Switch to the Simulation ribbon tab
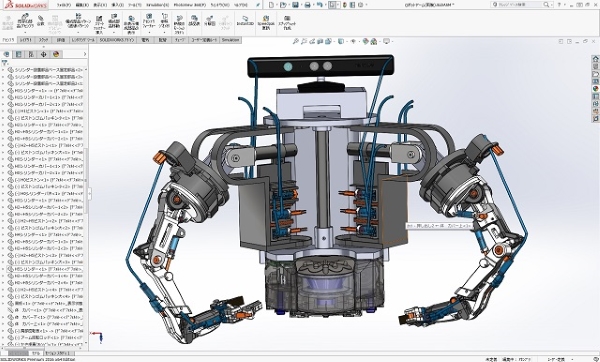This screenshot has height=362, width=600. [x=230, y=40]
